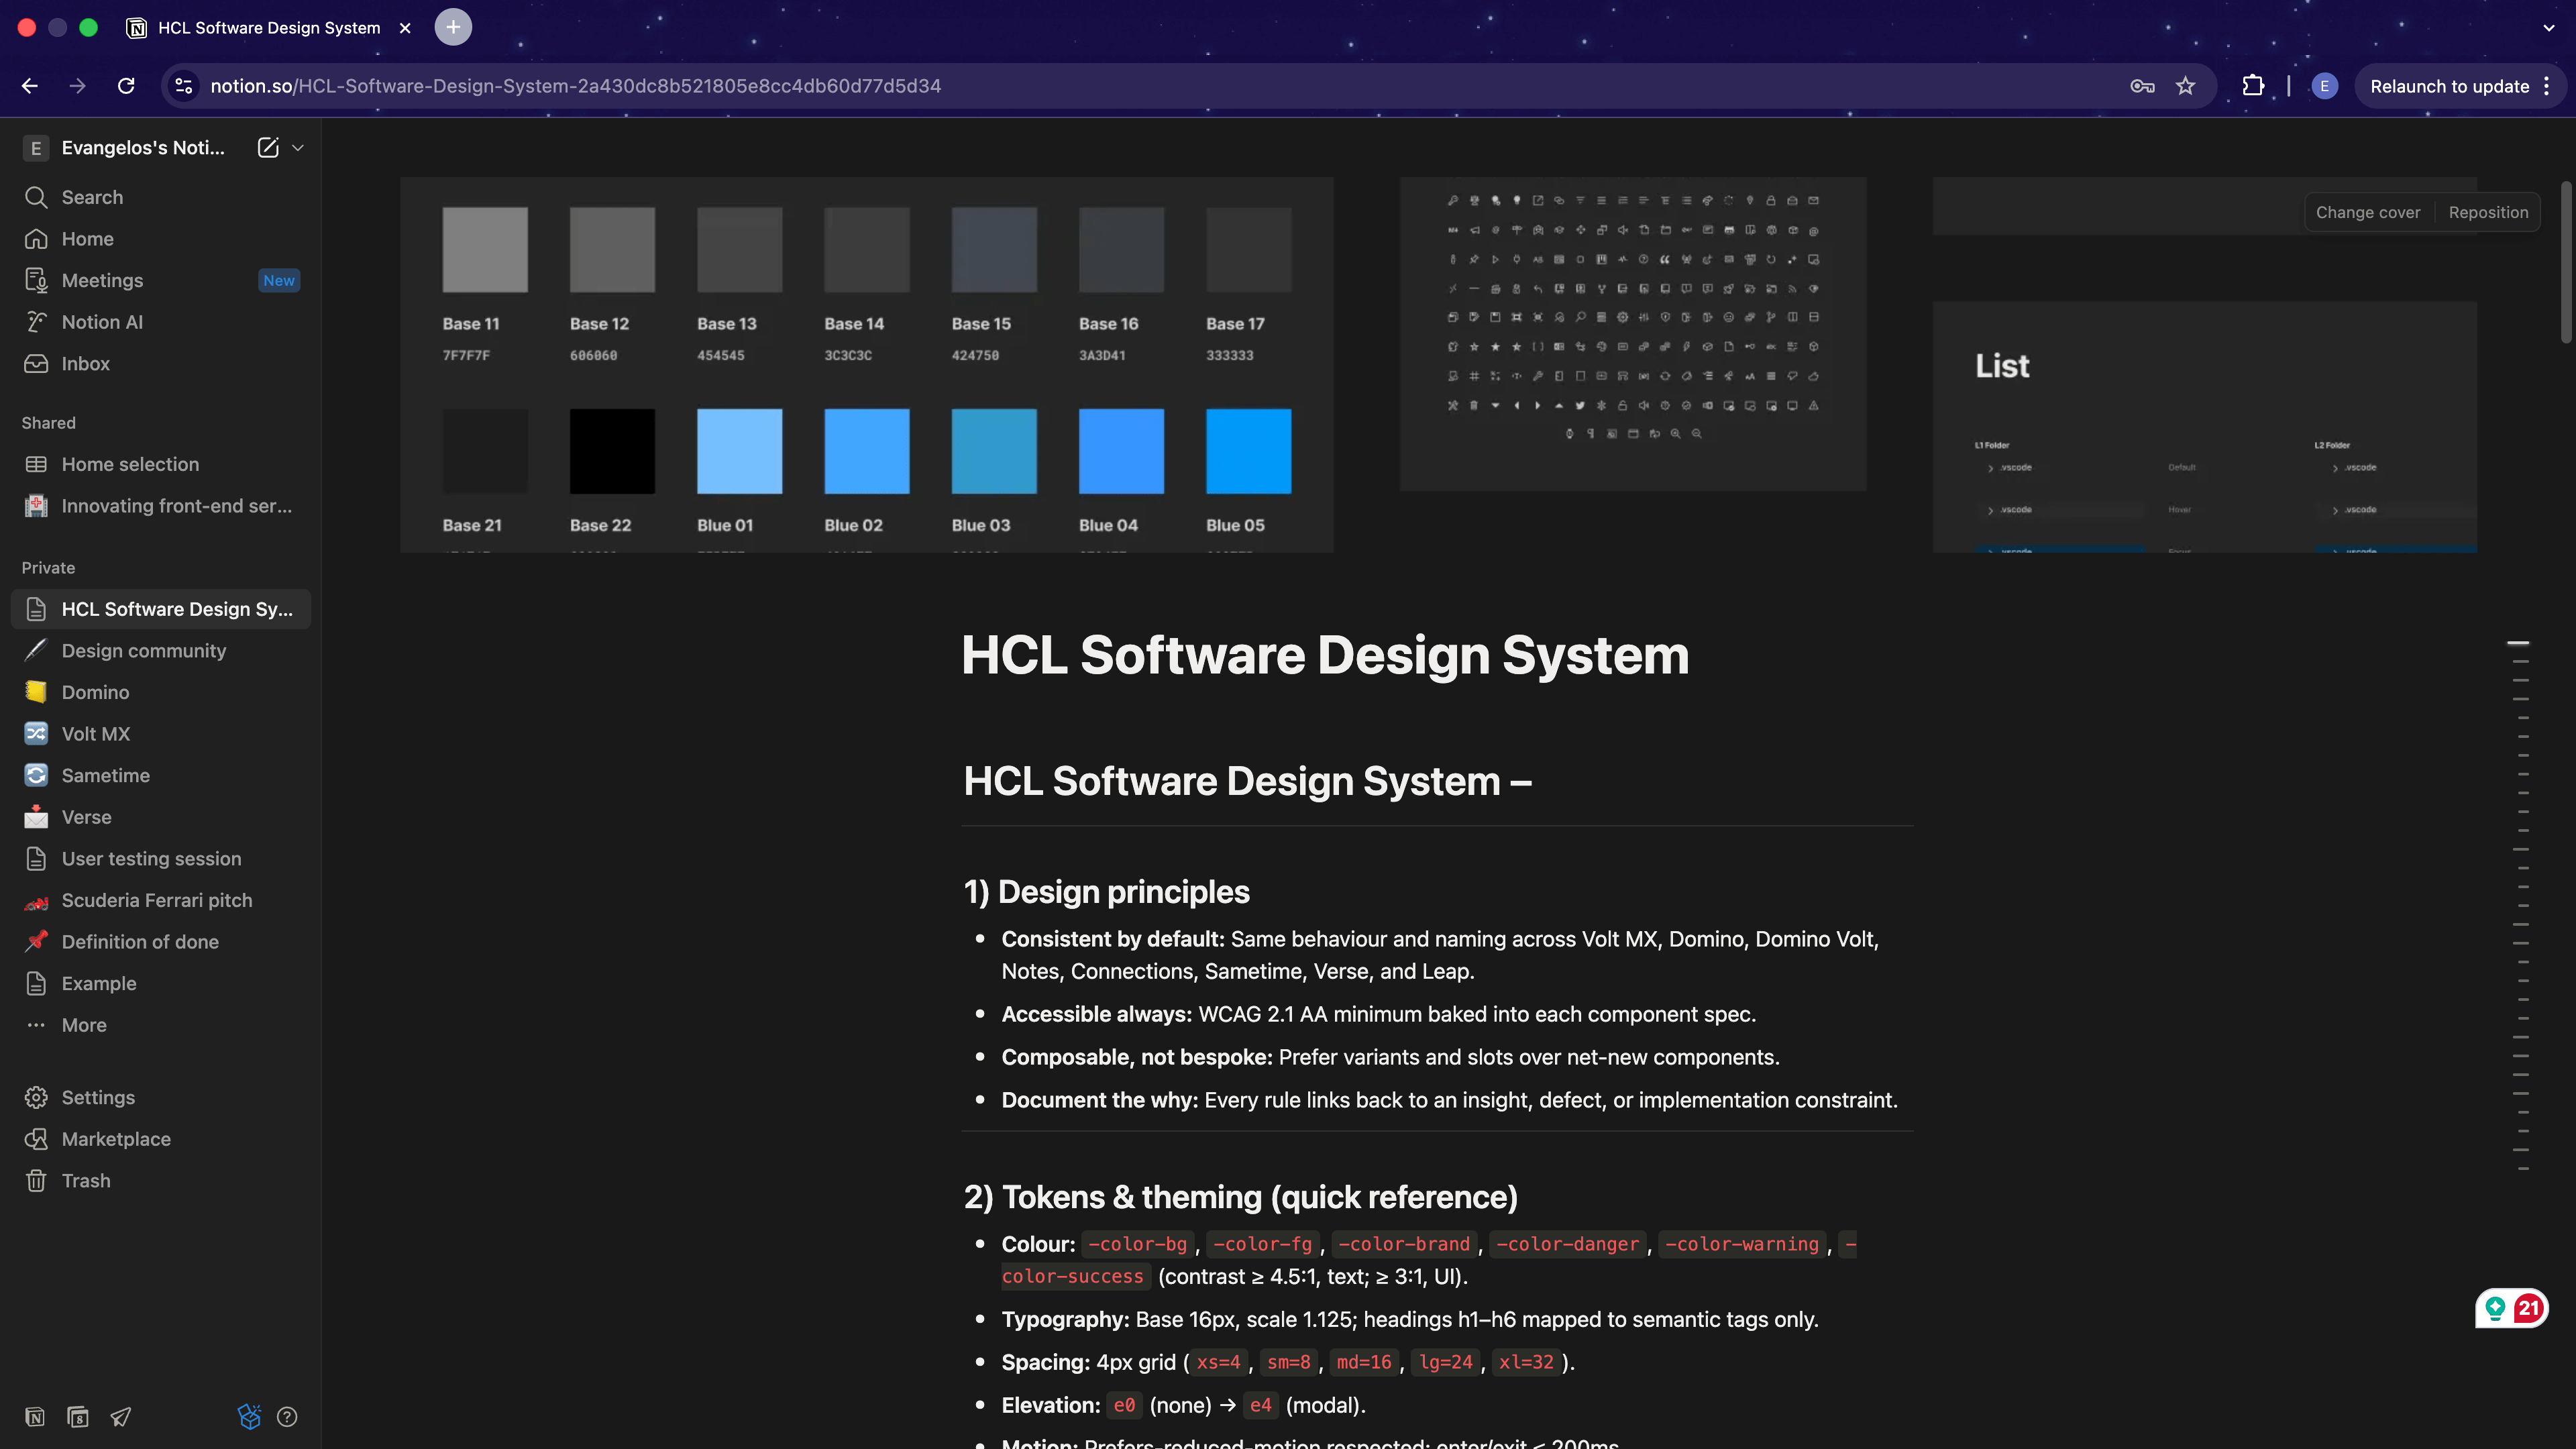Open the Volt MX page
The width and height of the screenshot is (2576, 1449).
click(x=96, y=734)
